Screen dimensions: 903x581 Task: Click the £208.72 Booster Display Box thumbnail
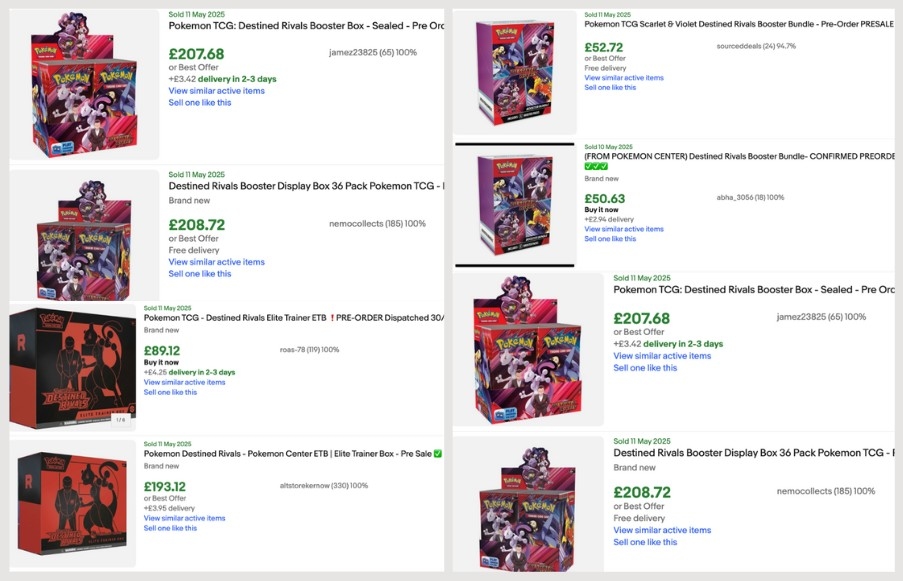[85, 235]
